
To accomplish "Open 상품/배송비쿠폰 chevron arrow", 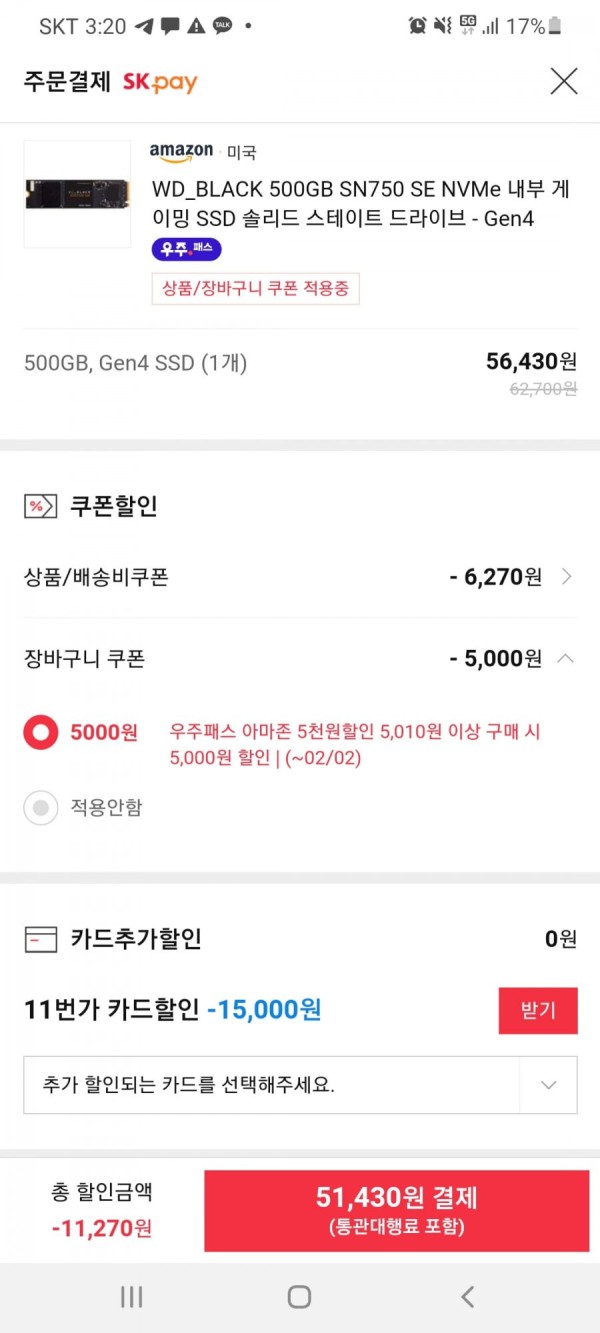I will click(567, 576).
